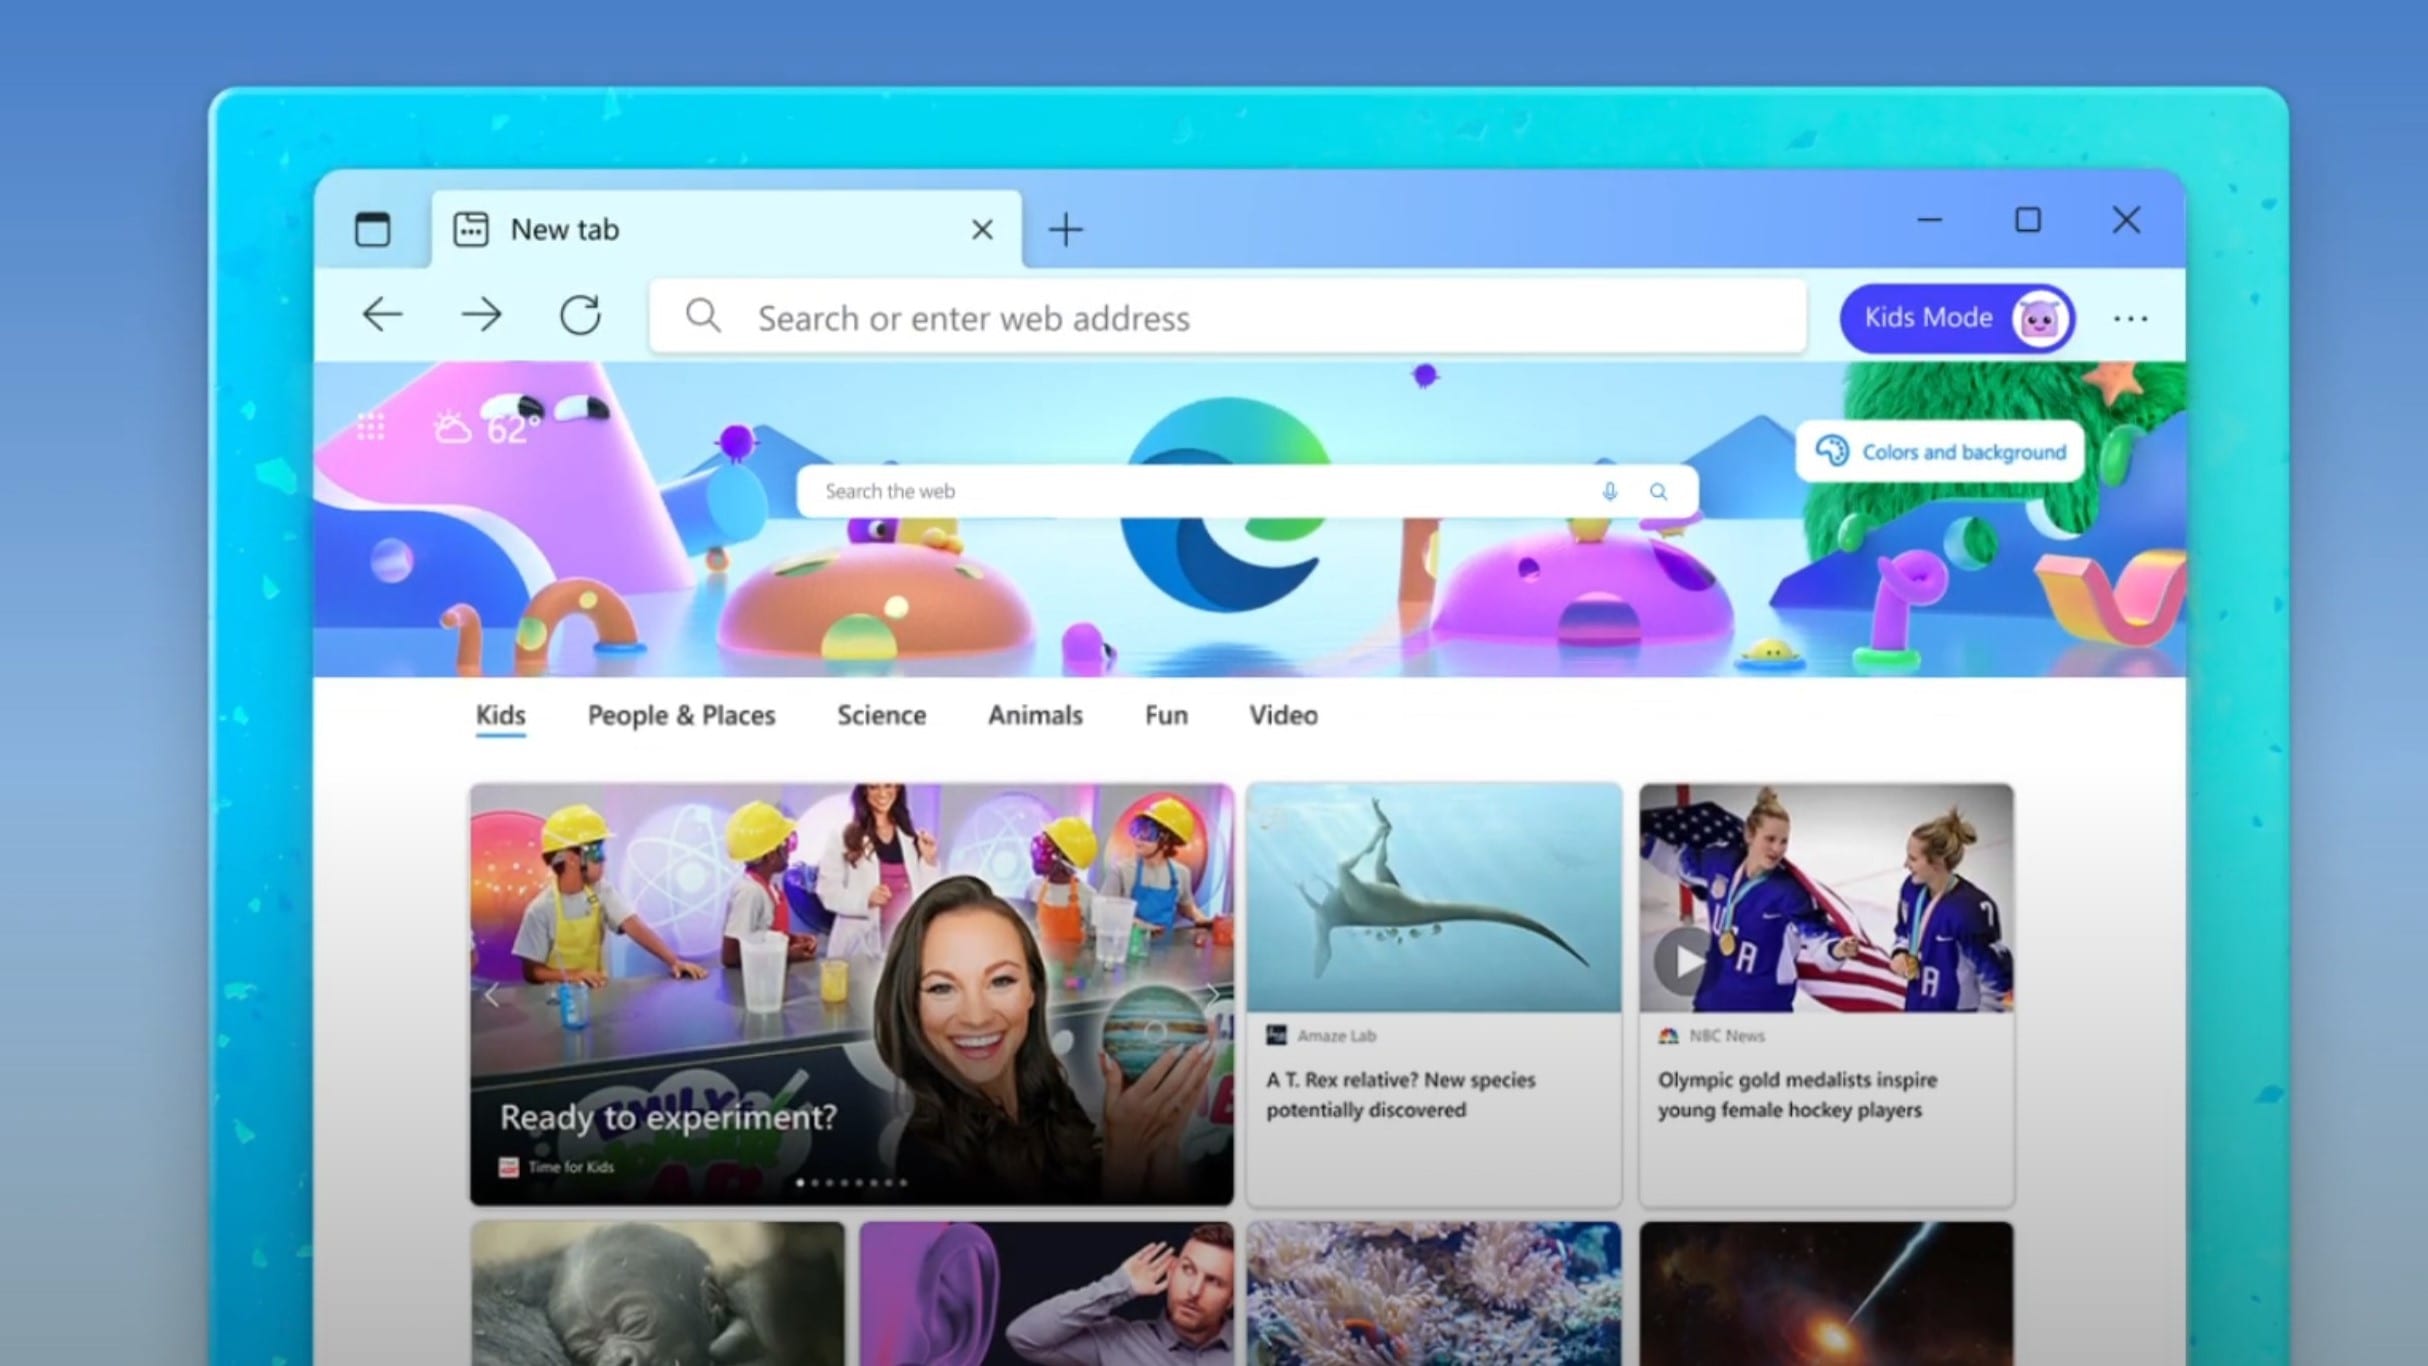Open Colors and background settings
2428x1366 pixels.
tap(1940, 452)
